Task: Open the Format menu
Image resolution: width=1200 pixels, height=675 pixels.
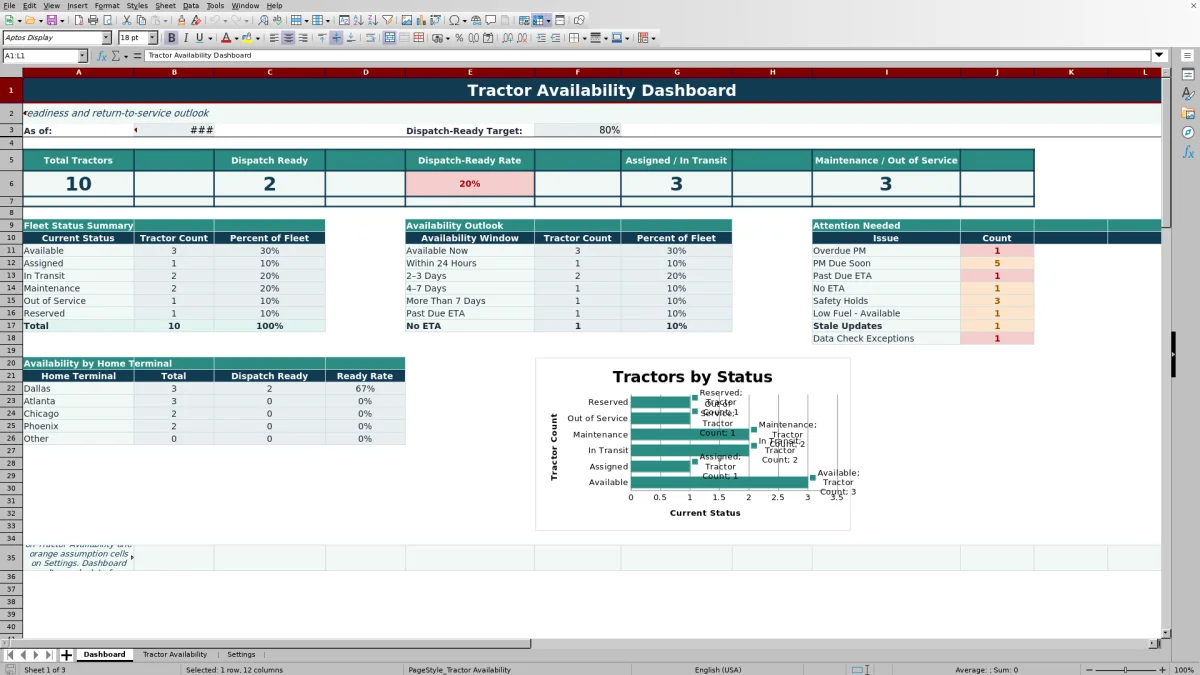Action: pyautogui.click(x=107, y=5)
